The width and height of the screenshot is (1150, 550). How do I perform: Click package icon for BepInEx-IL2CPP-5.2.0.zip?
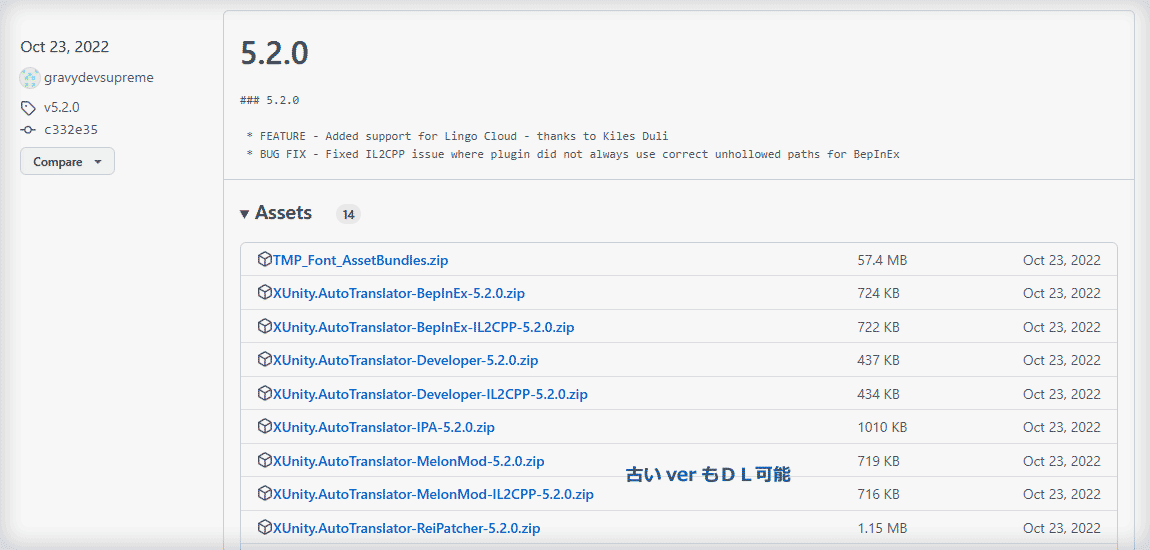pyautogui.click(x=265, y=326)
